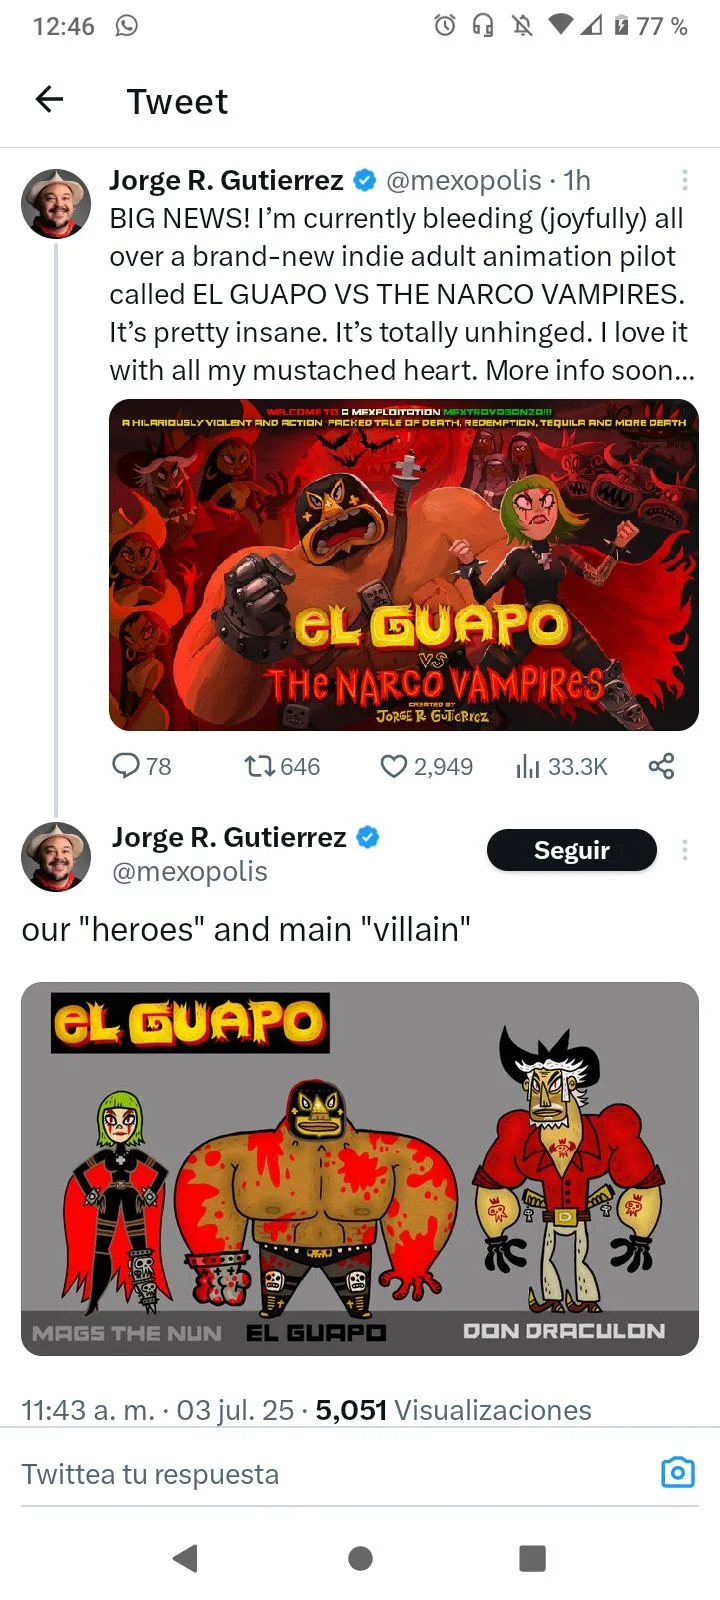Tap the back arrow next to Tweet
720x1600 pixels.
(49, 99)
